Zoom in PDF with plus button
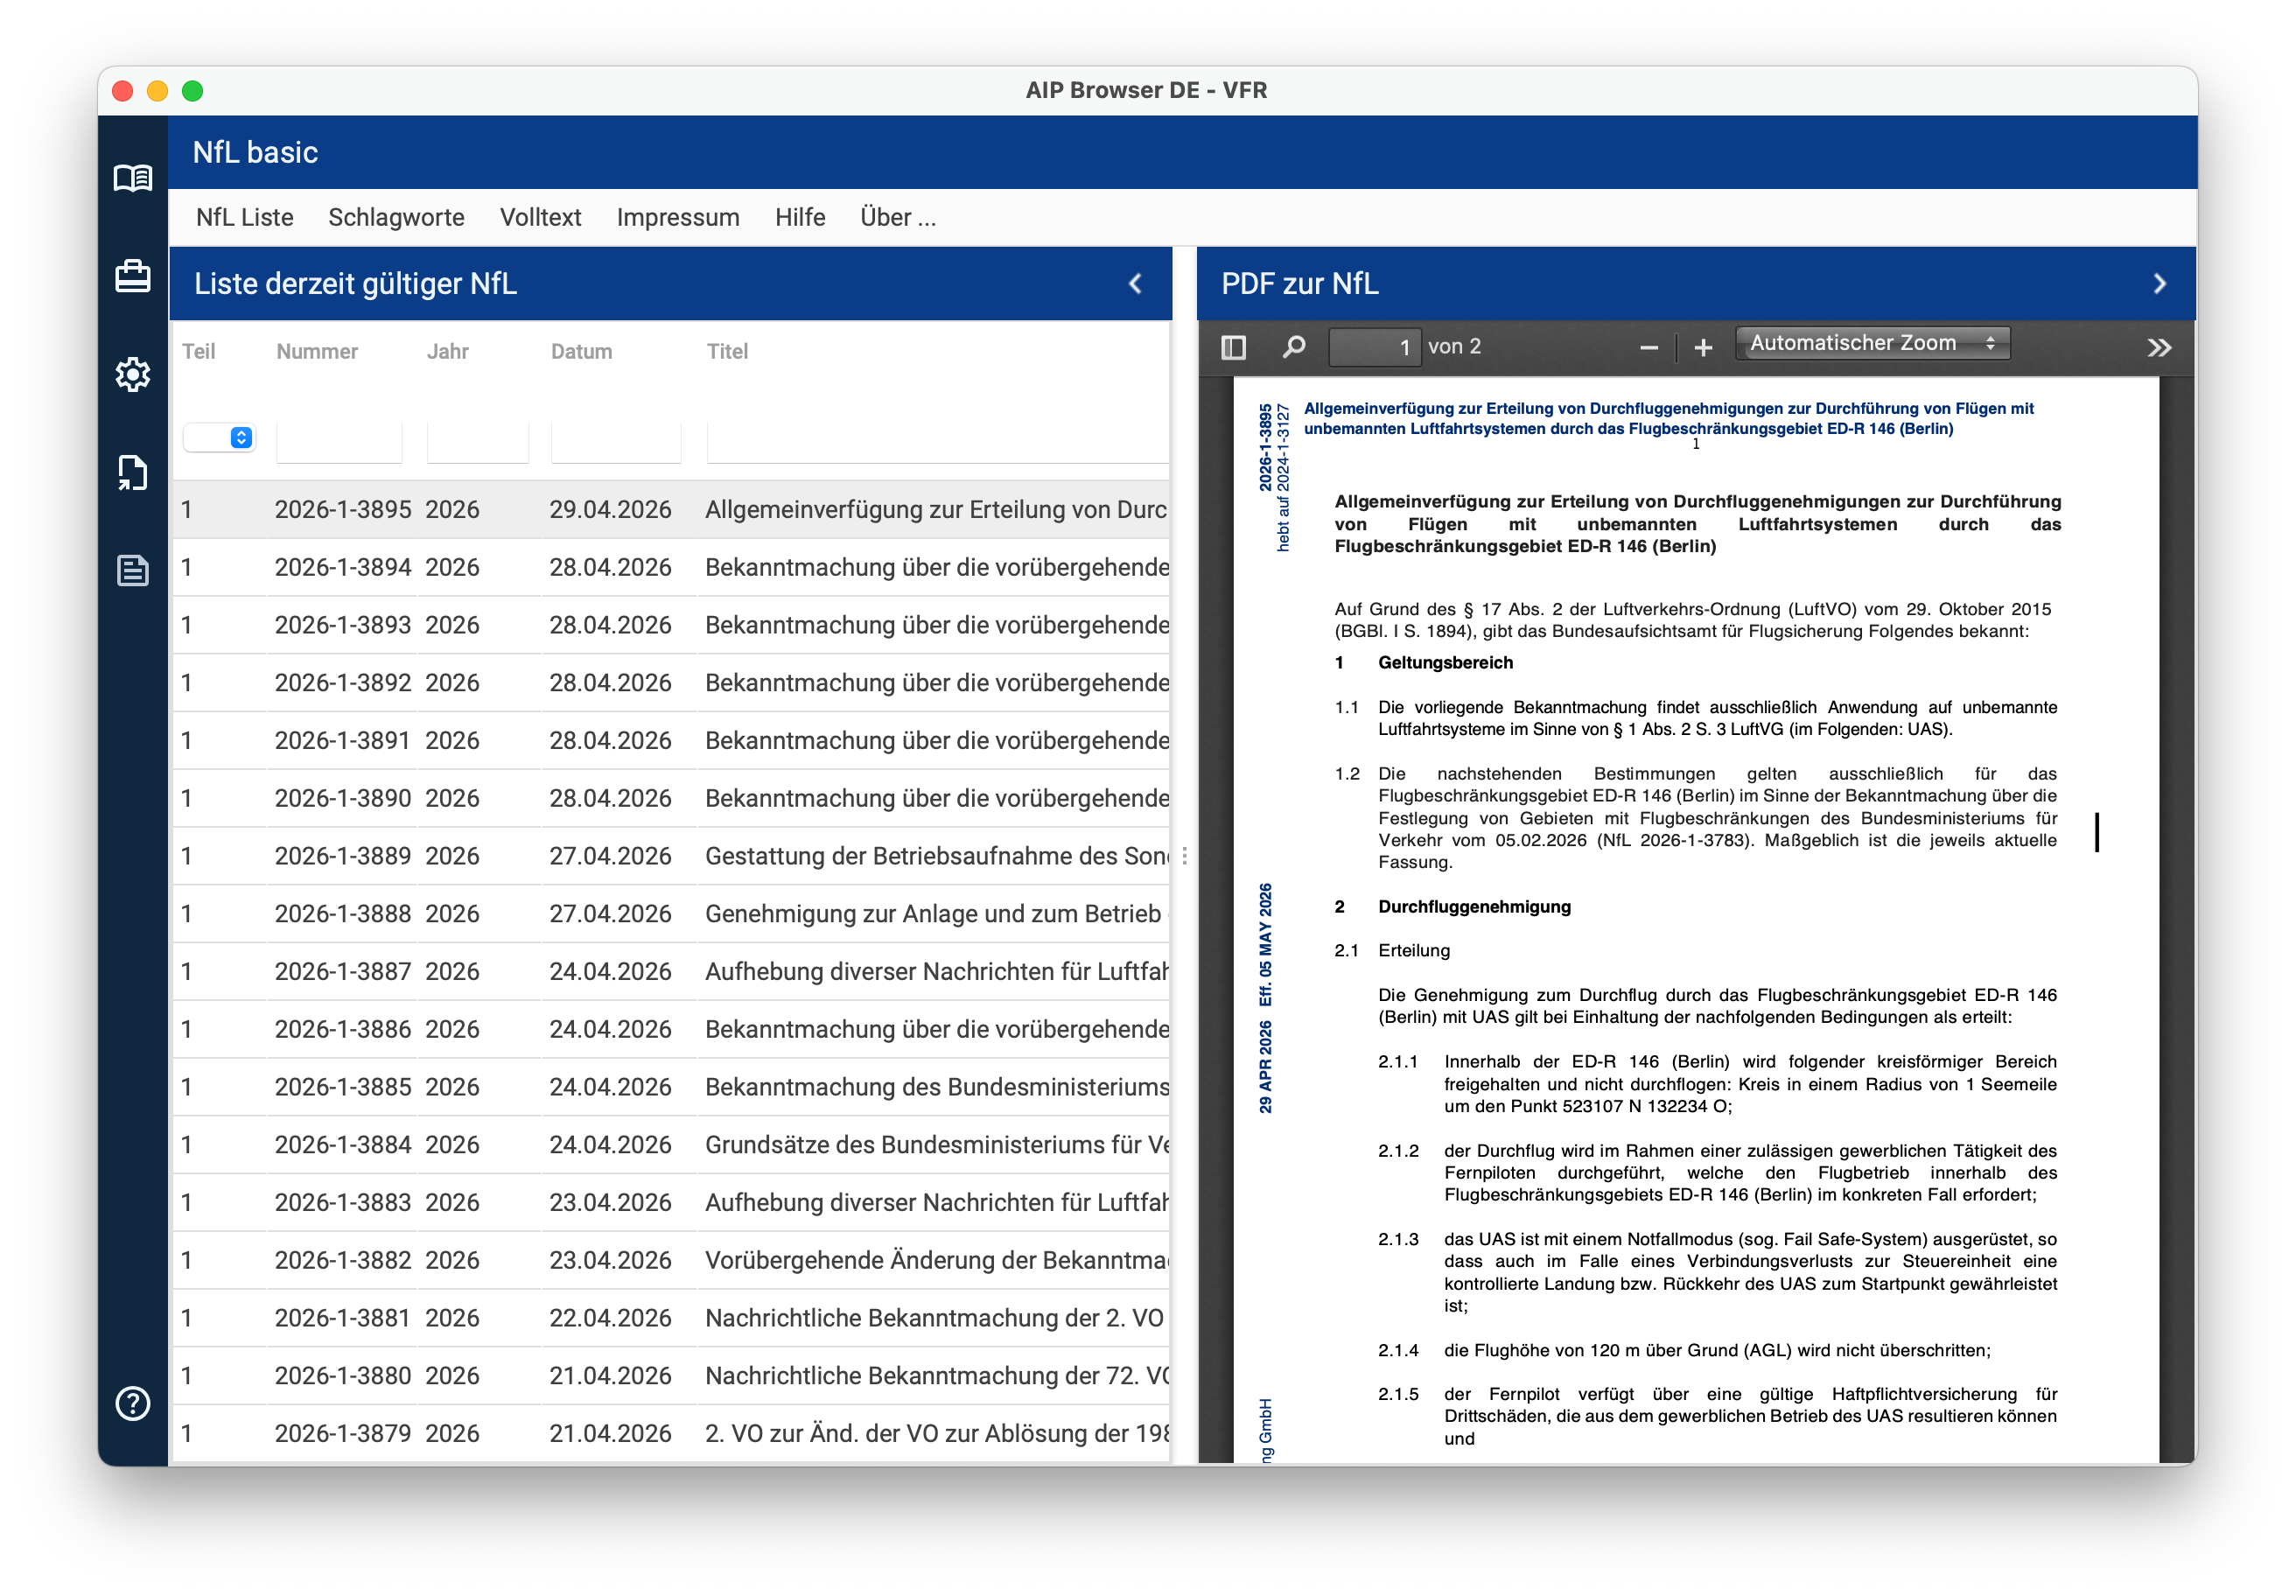The width and height of the screenshot is (2296, 1596). coord(1704,347)
